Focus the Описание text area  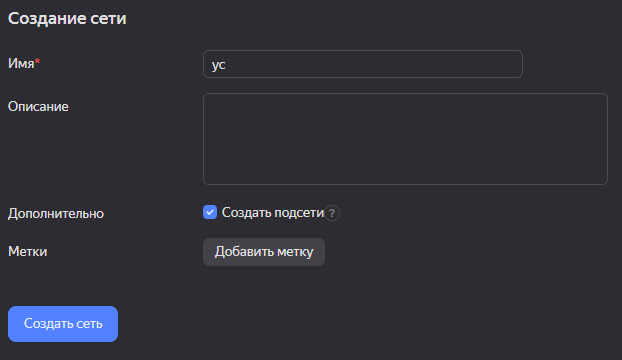point(405,139)
